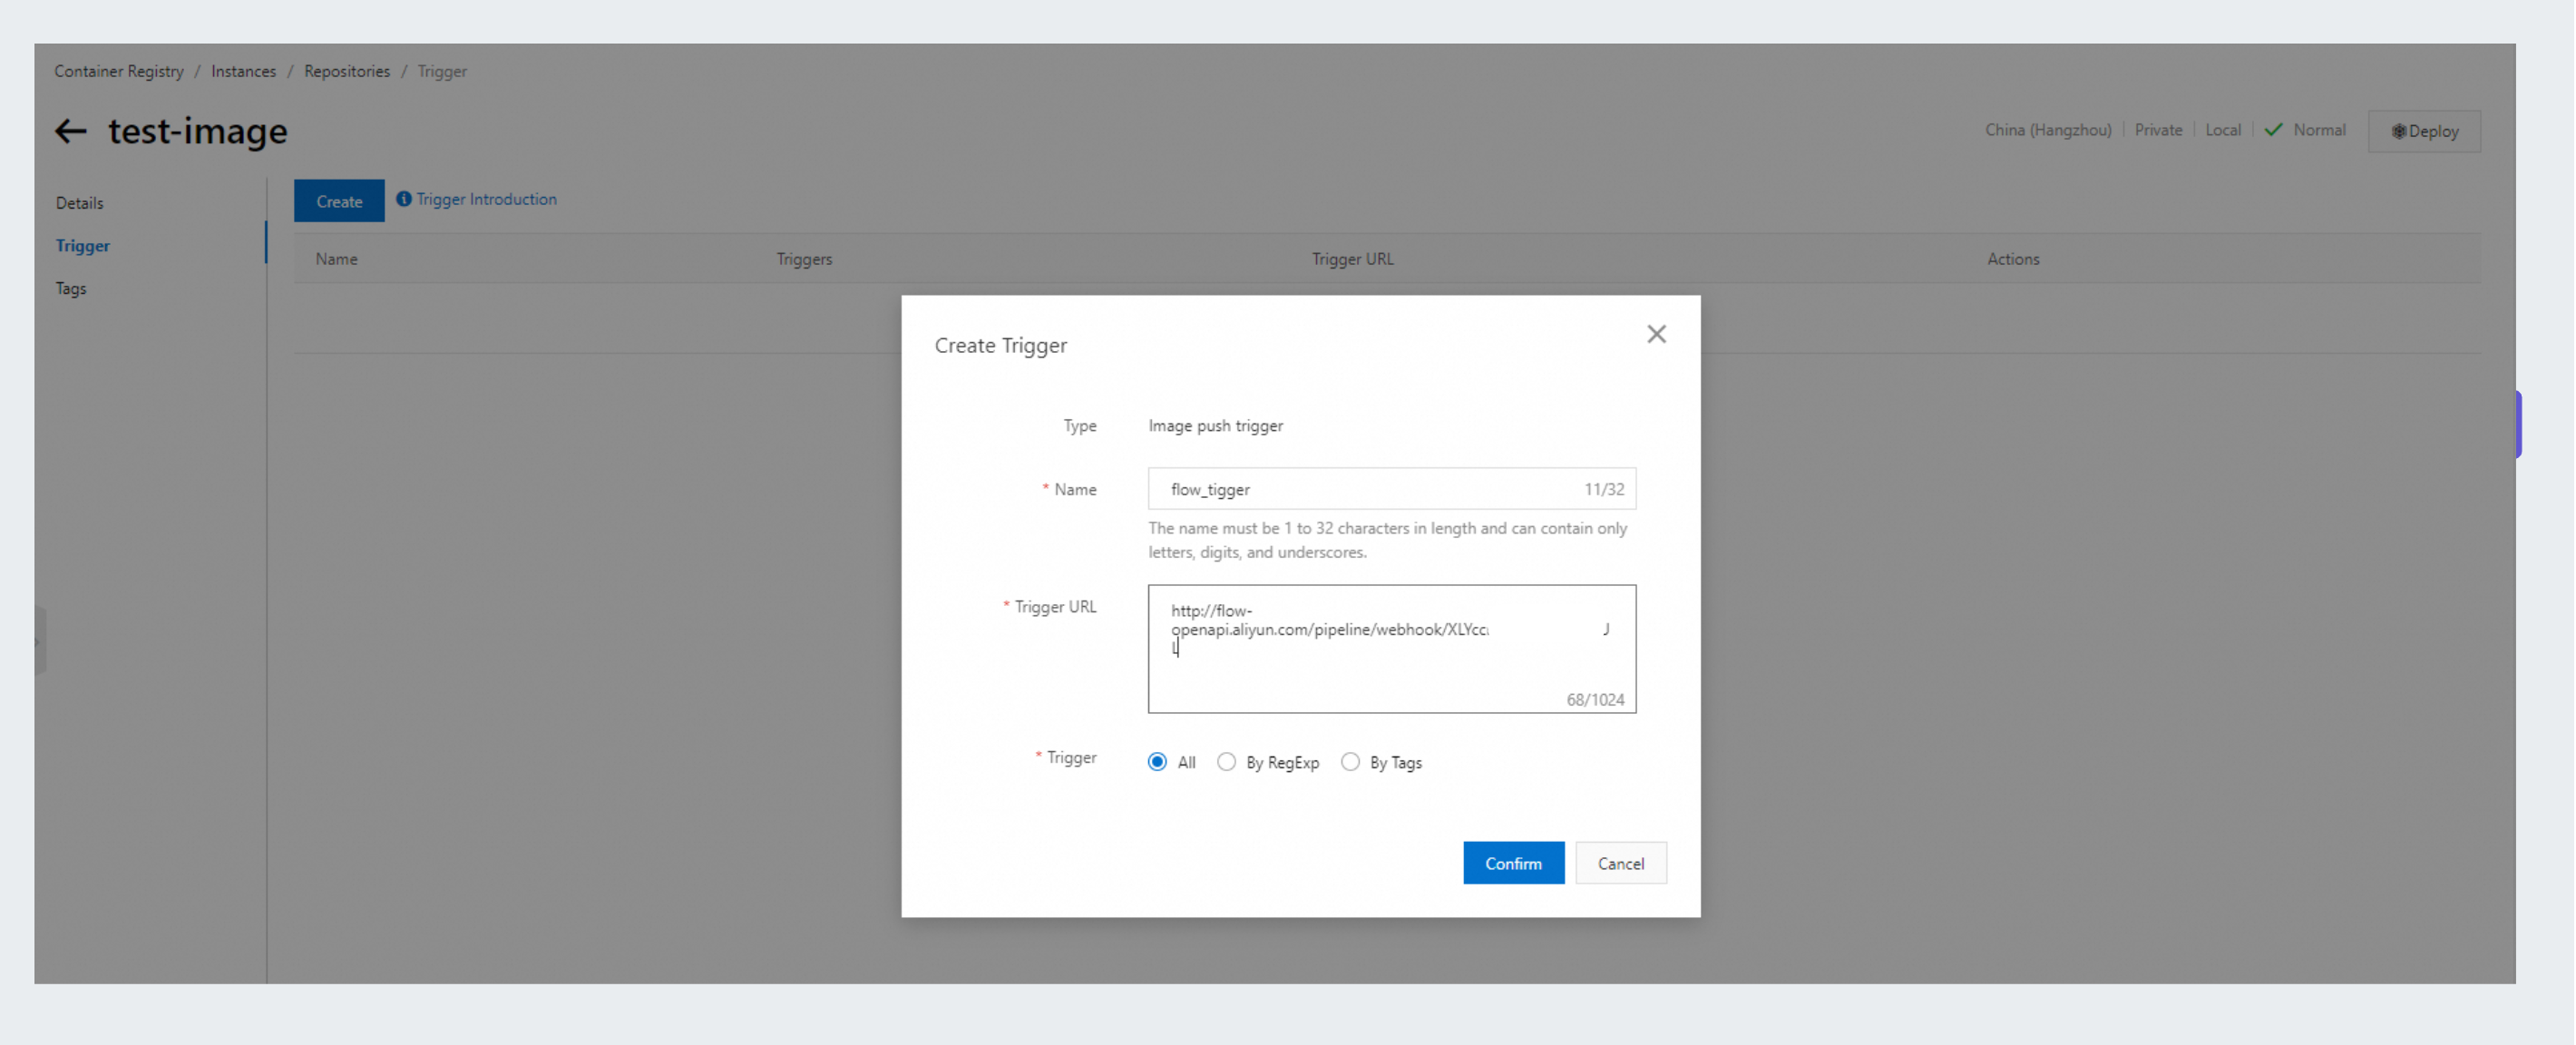
Task: Open the Trigger sidebar tab
Action: [83, 246]
